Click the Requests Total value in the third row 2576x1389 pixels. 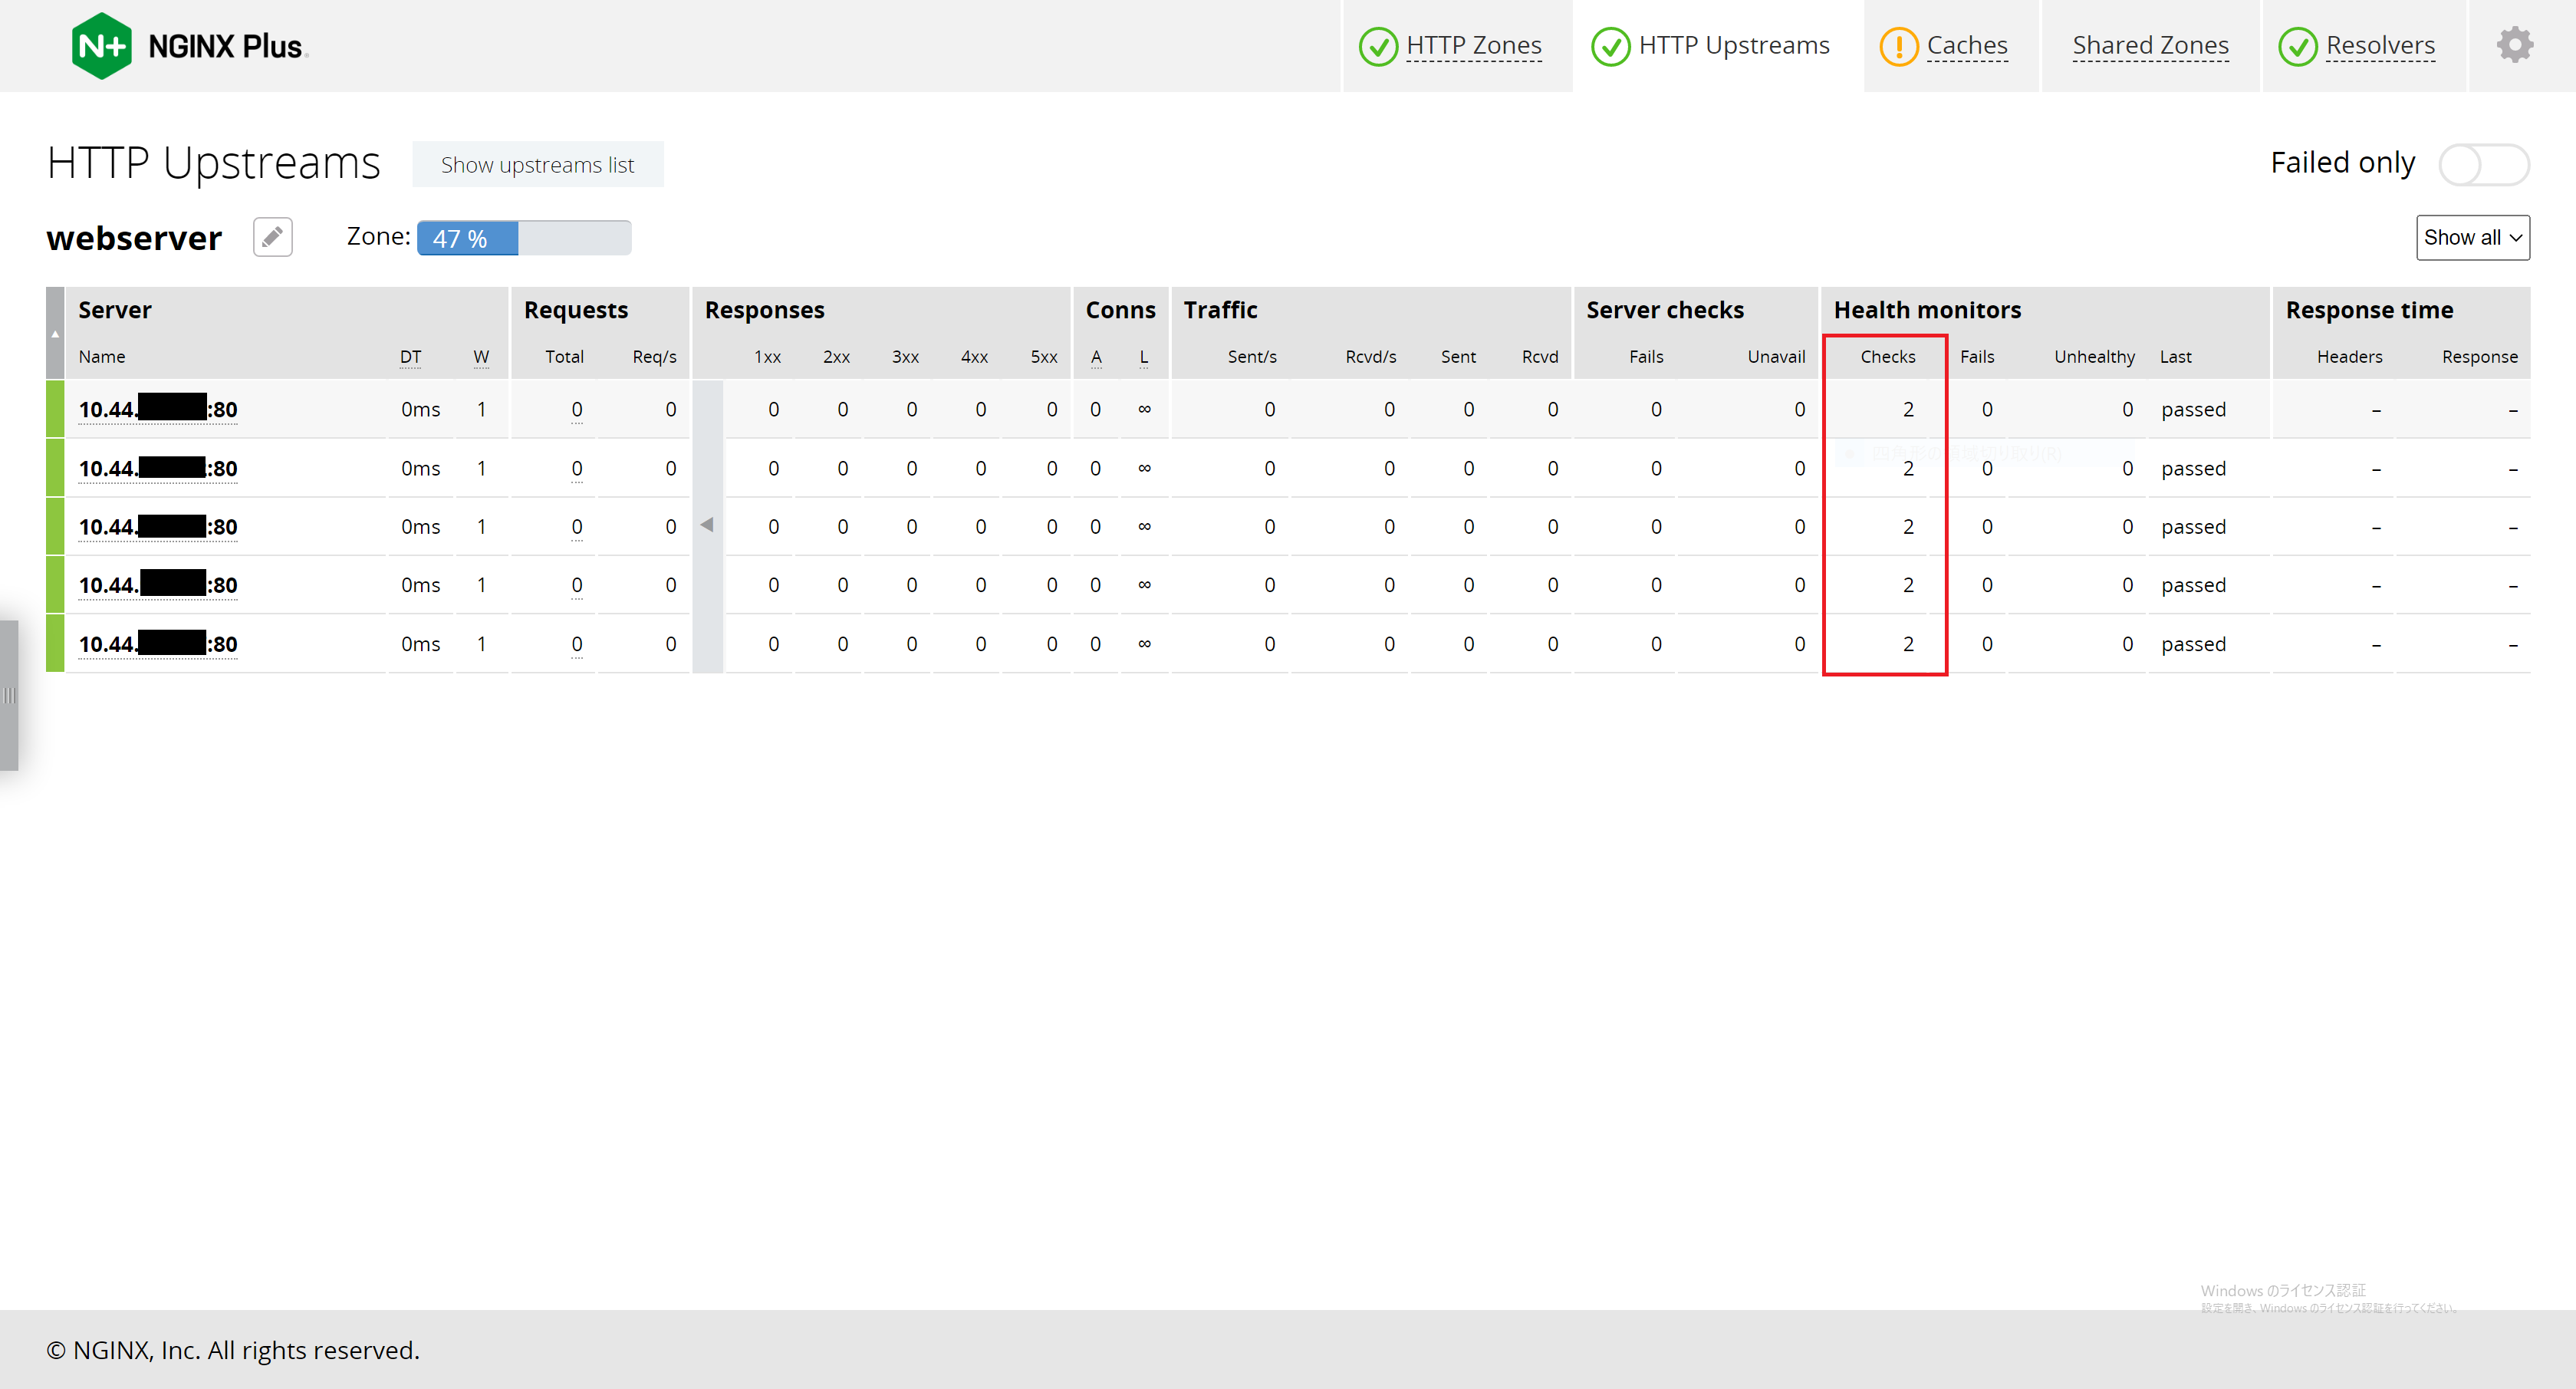click(x=577, y=527)
